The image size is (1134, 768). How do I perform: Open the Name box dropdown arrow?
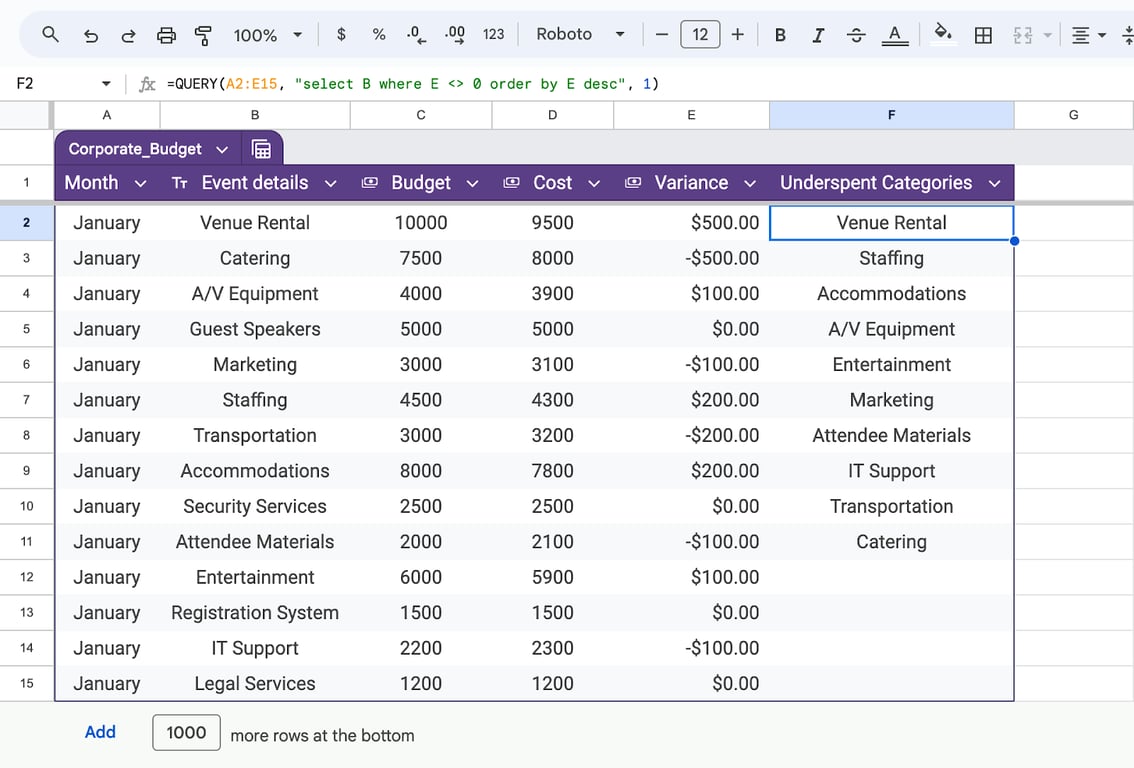click(x=106, y=84)
